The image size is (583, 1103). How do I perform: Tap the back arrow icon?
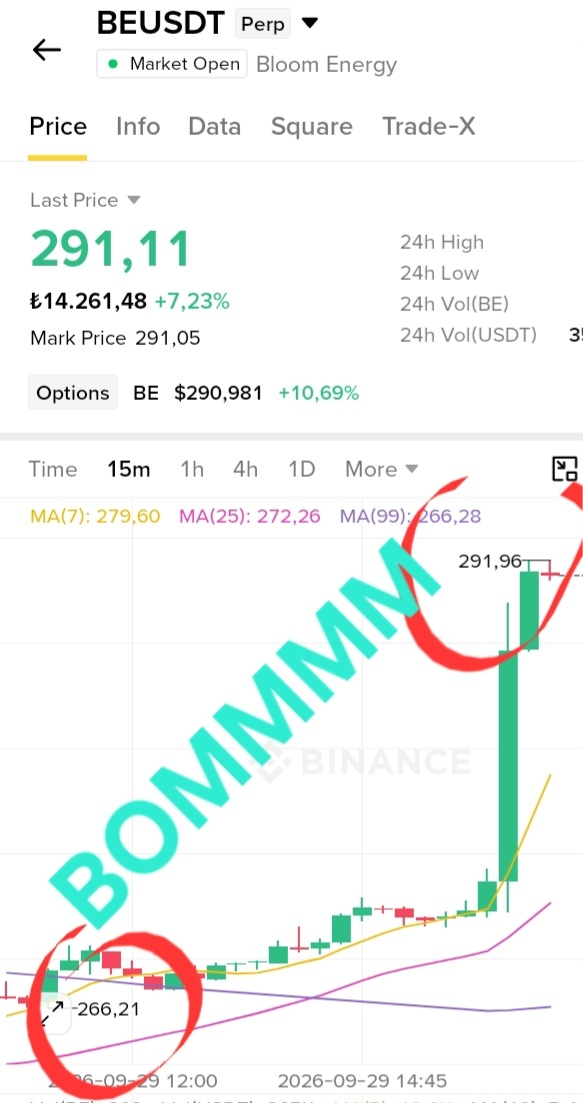tap(47, 50)
